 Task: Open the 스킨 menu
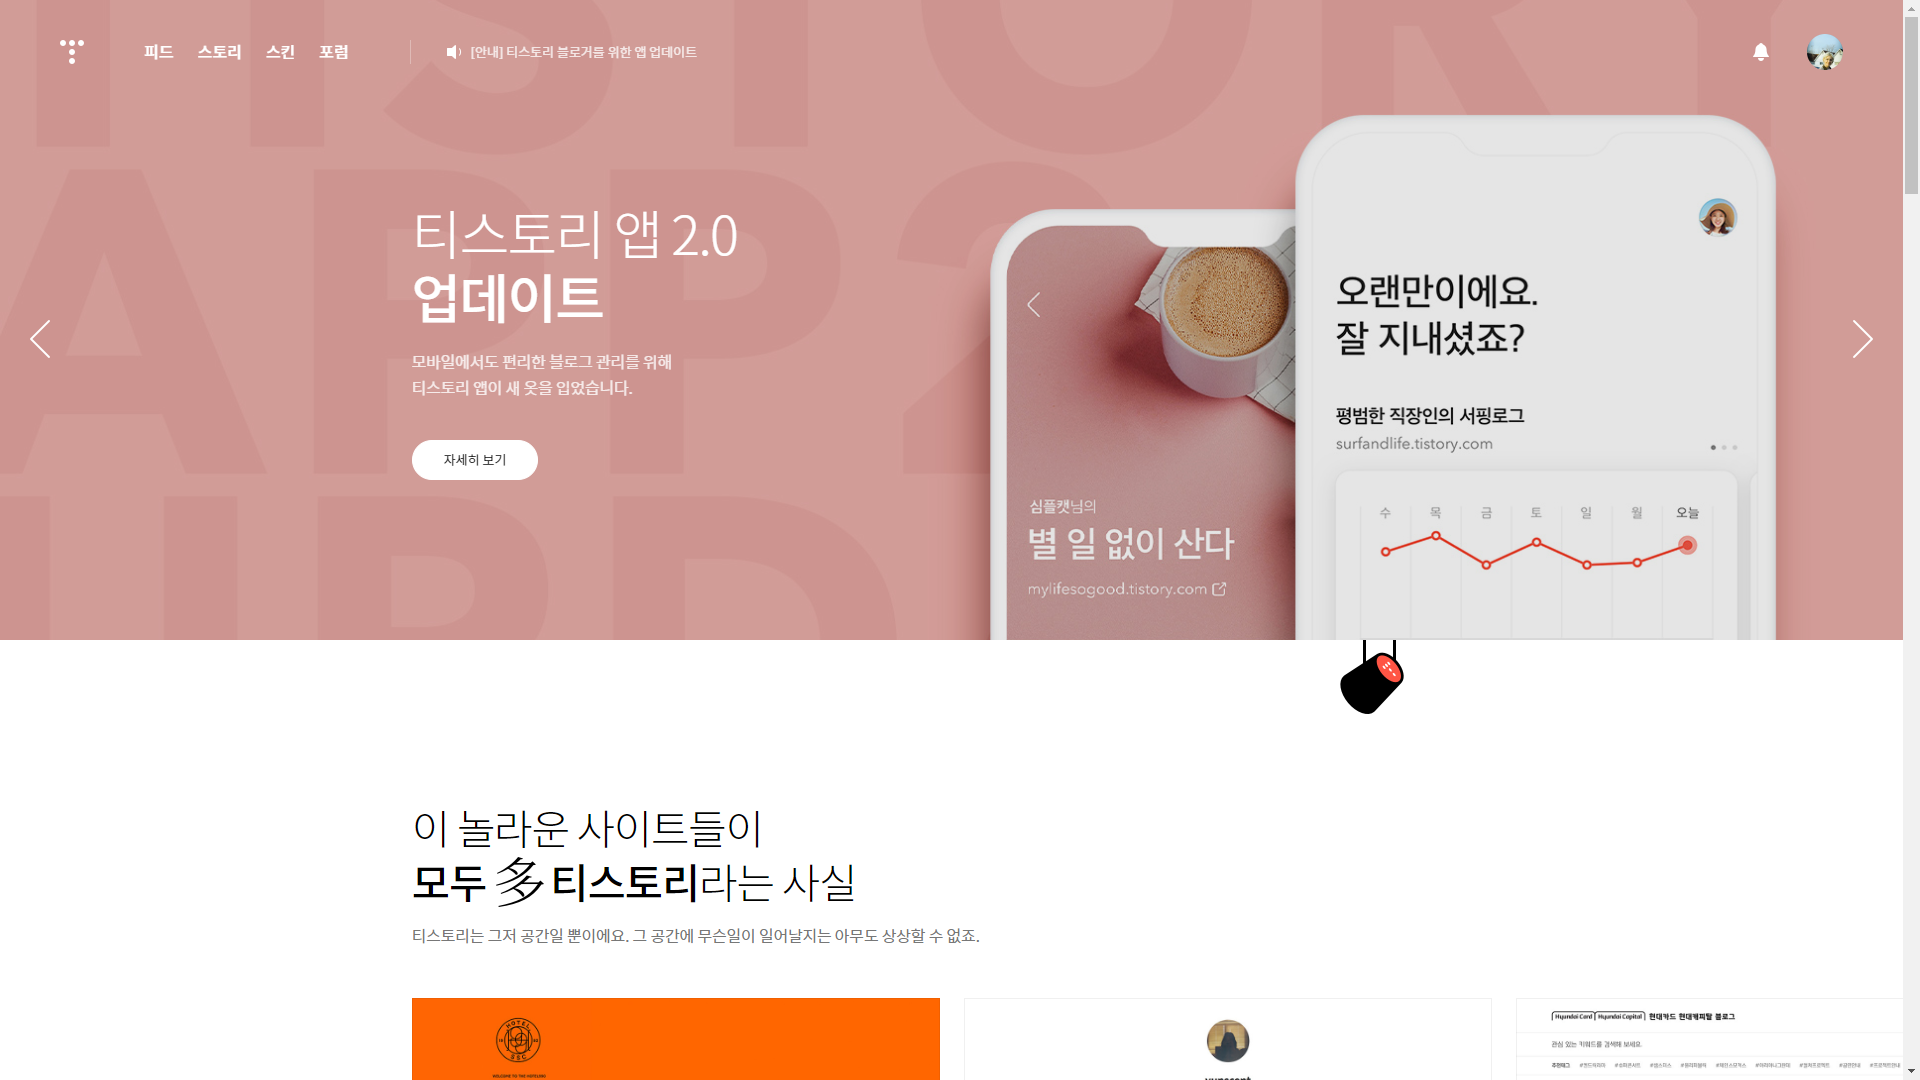tap(280, 52)
